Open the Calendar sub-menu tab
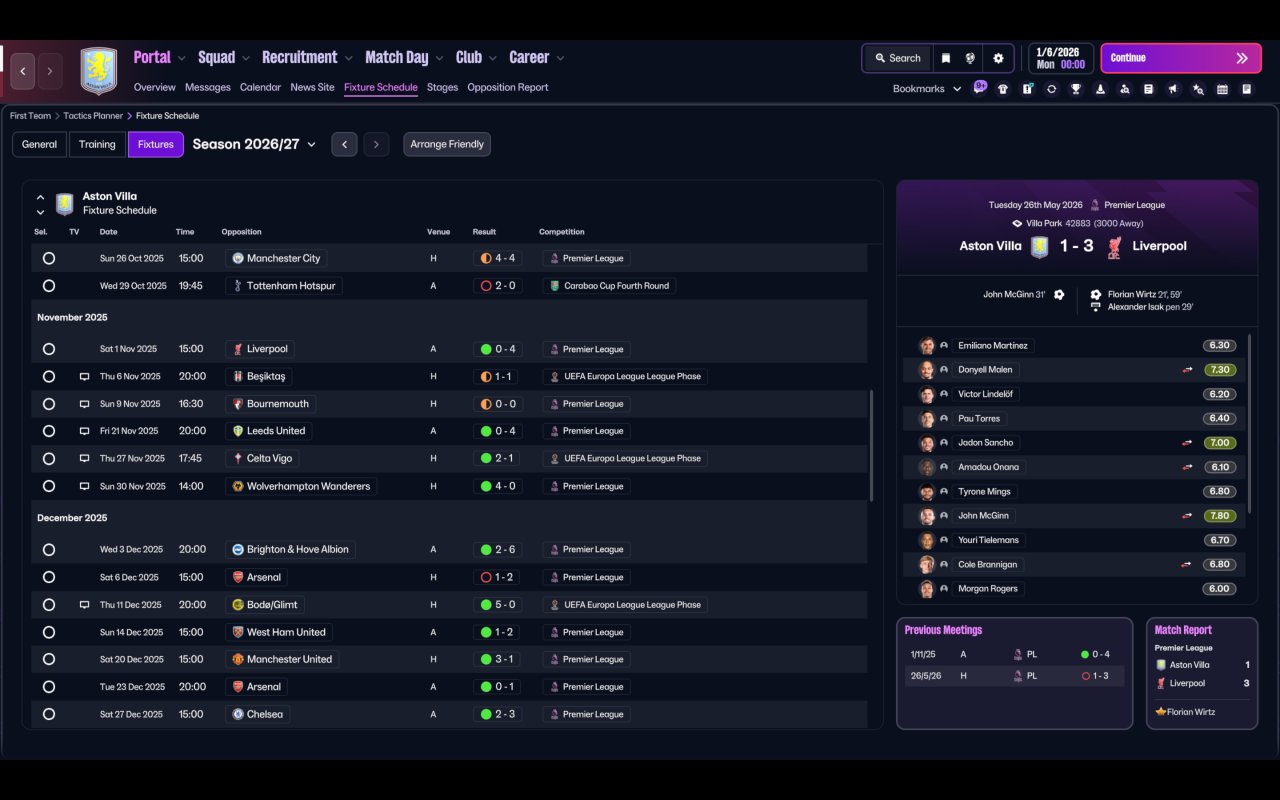The width and height of the screenshot is (1280, 800). pos(260,87)
